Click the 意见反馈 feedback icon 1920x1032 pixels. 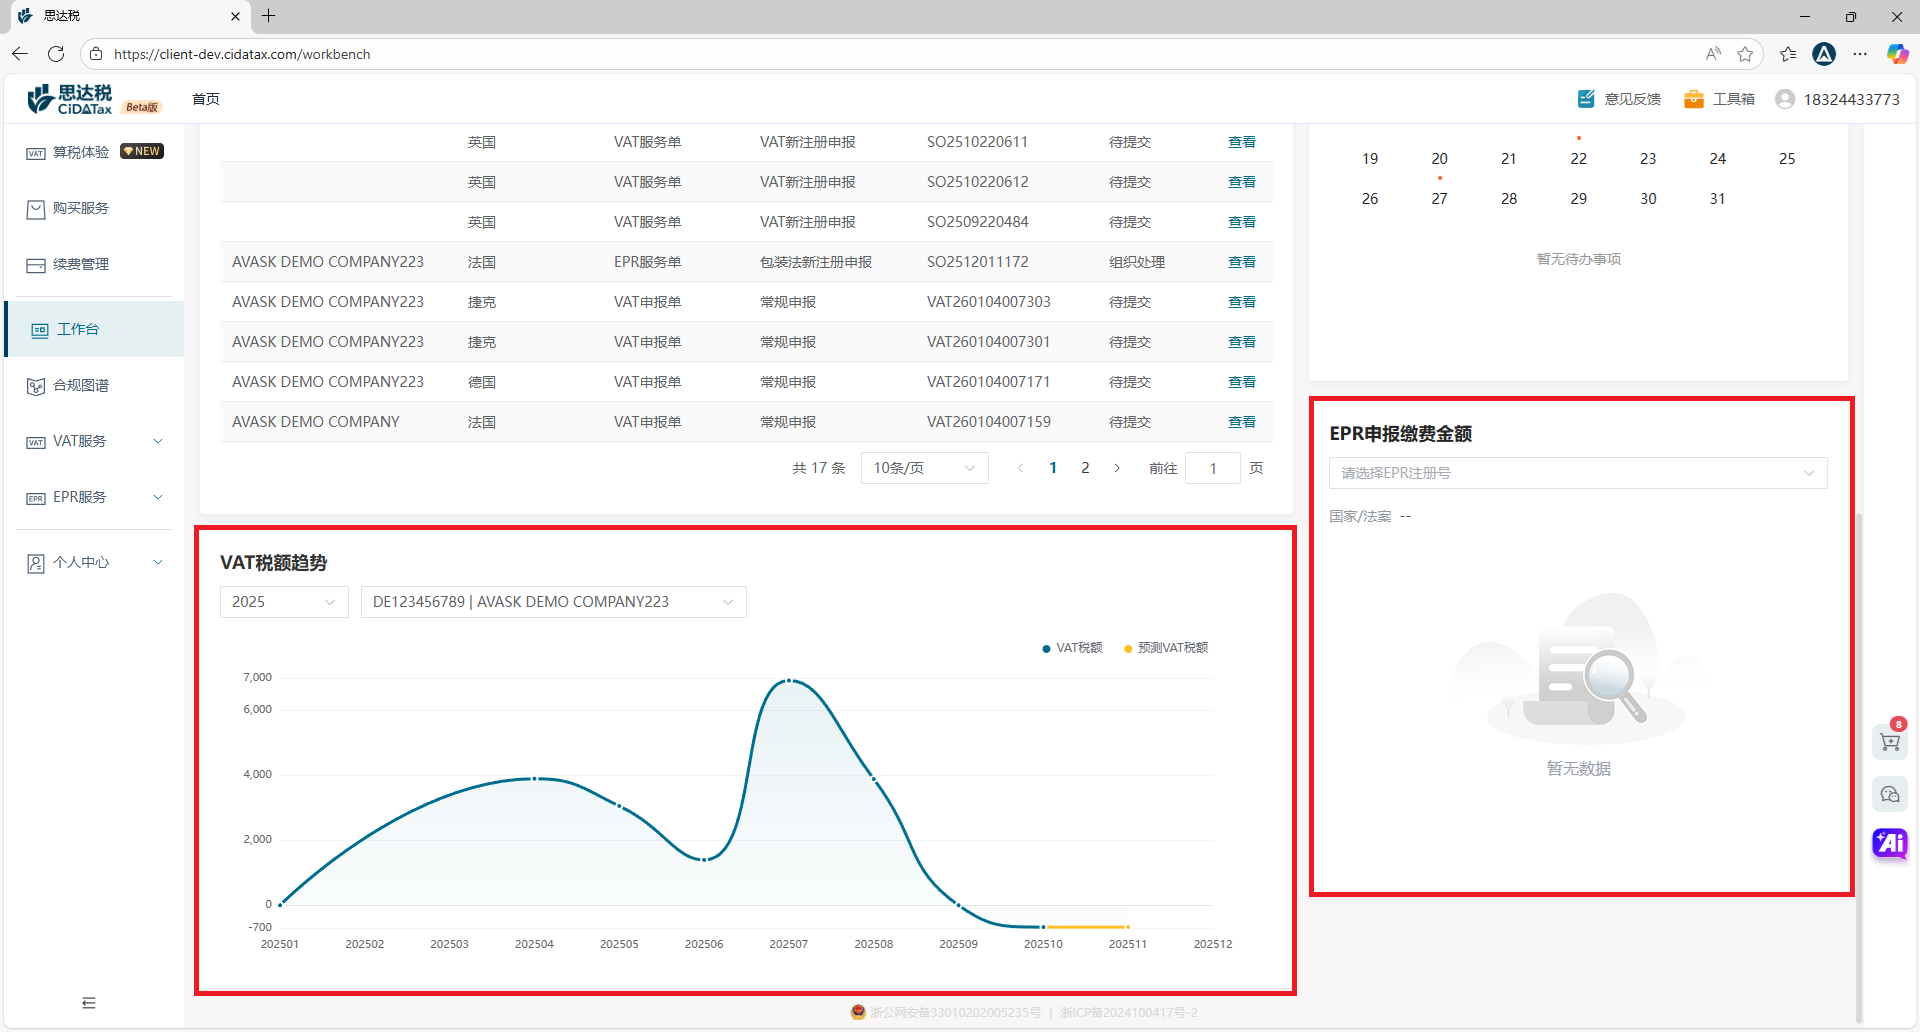coord(1586,99)
